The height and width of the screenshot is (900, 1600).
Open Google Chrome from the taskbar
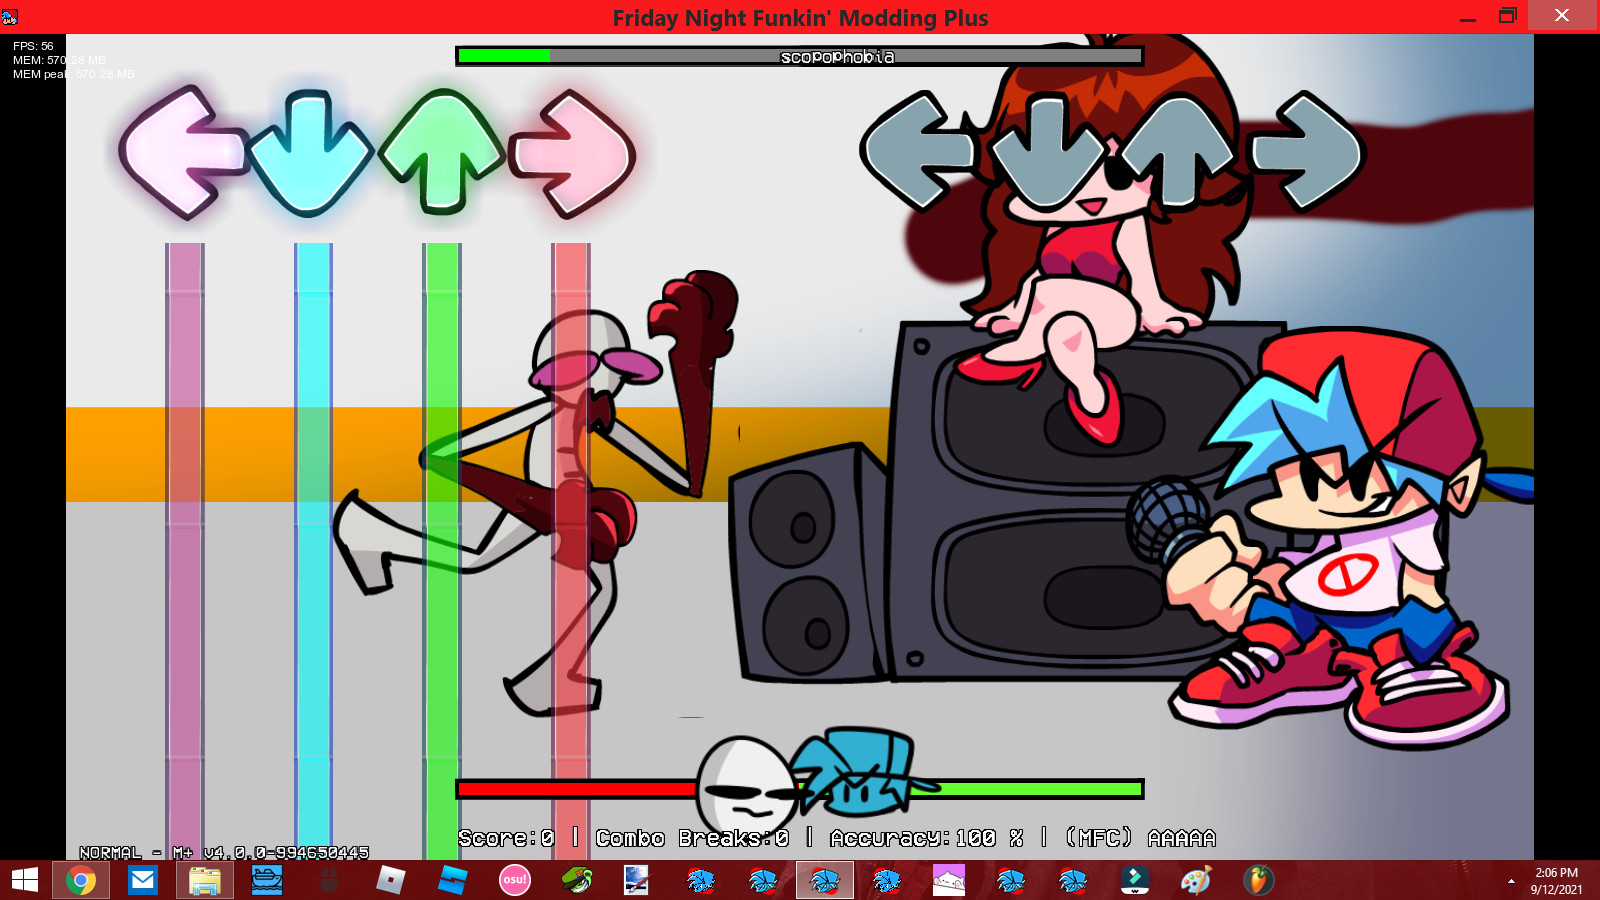[x=81, y=880]
